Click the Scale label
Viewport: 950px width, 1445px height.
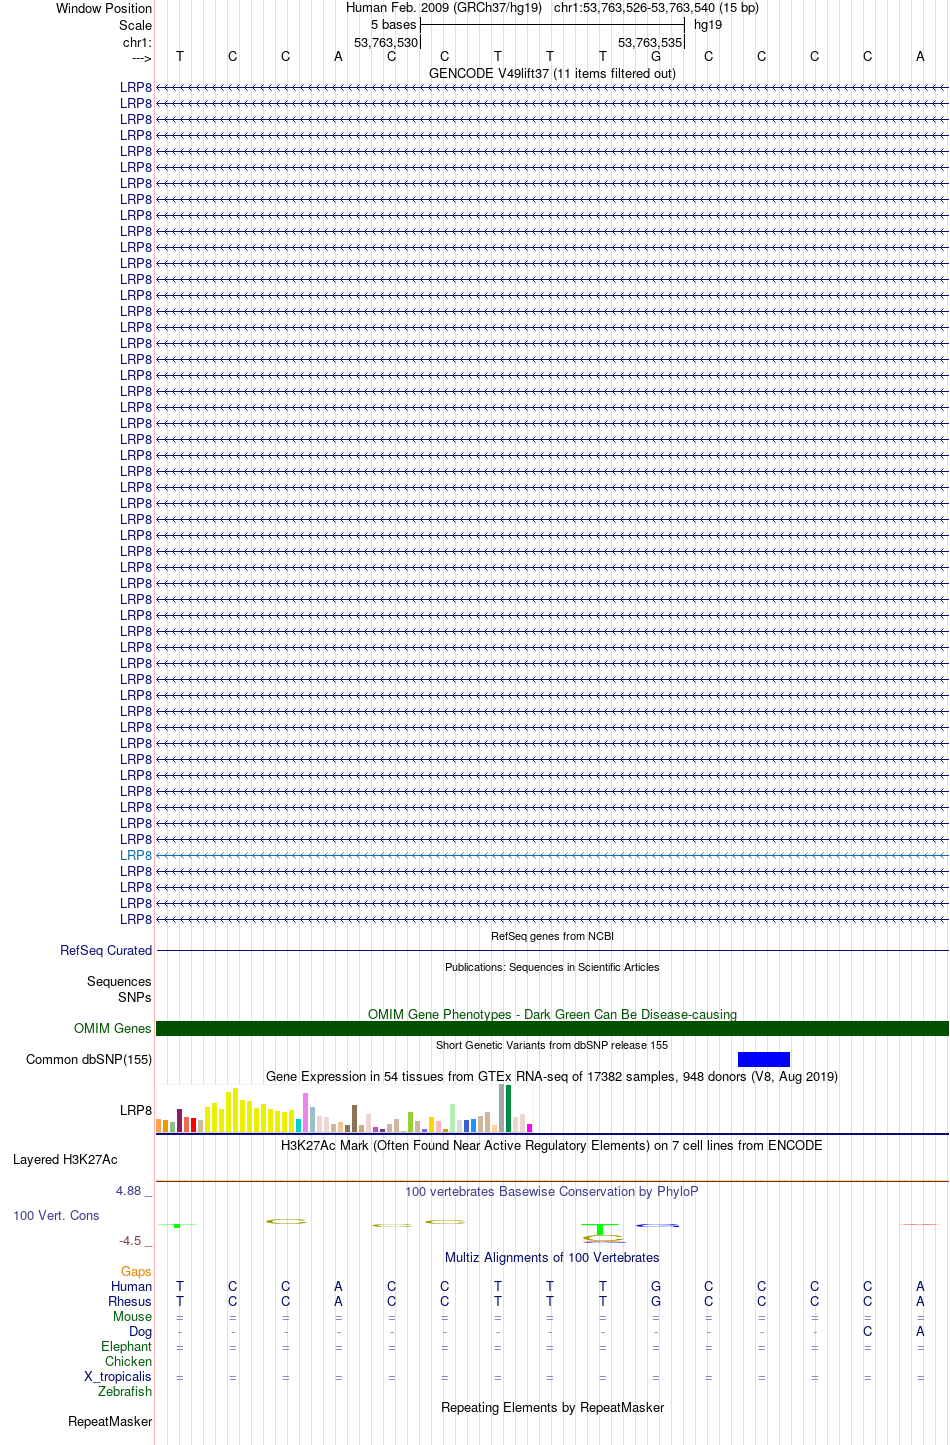click(136, 25)
